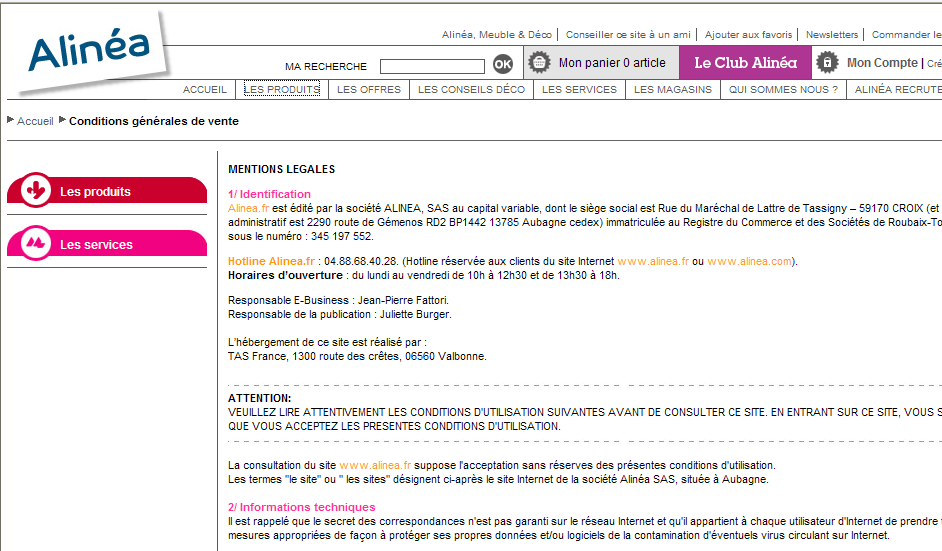The image size is (942, 551).
Task: Click TAS France hosting address line
Action: pos(357,356)
